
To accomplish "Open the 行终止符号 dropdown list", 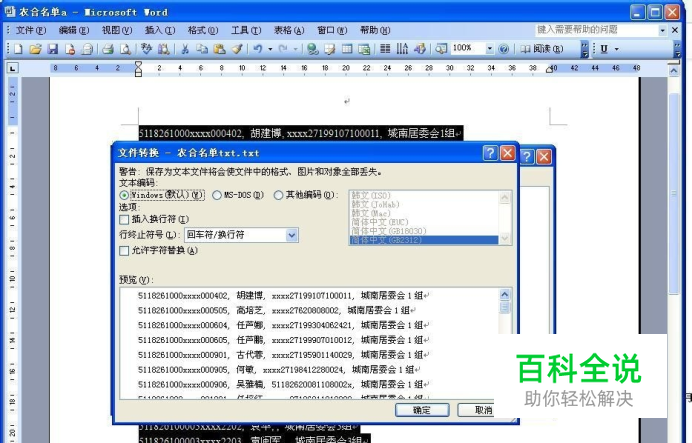I will (x=292, y=235).
